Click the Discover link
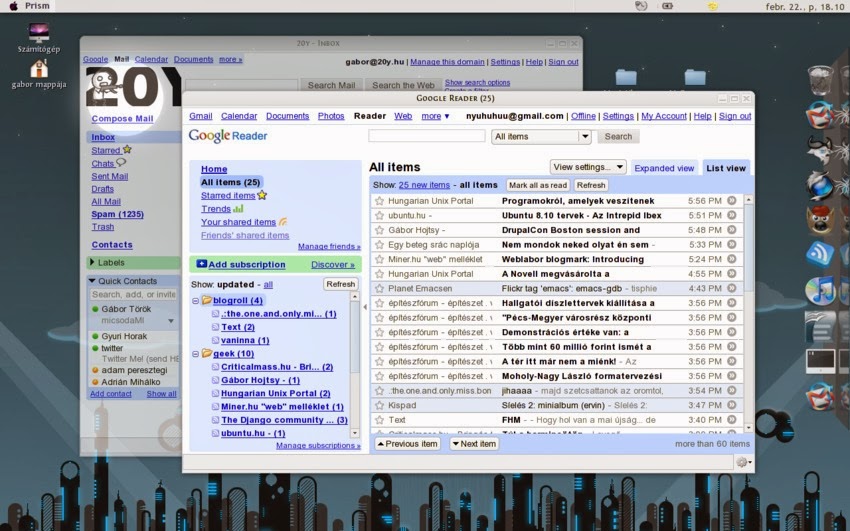 tap(333, 264)
